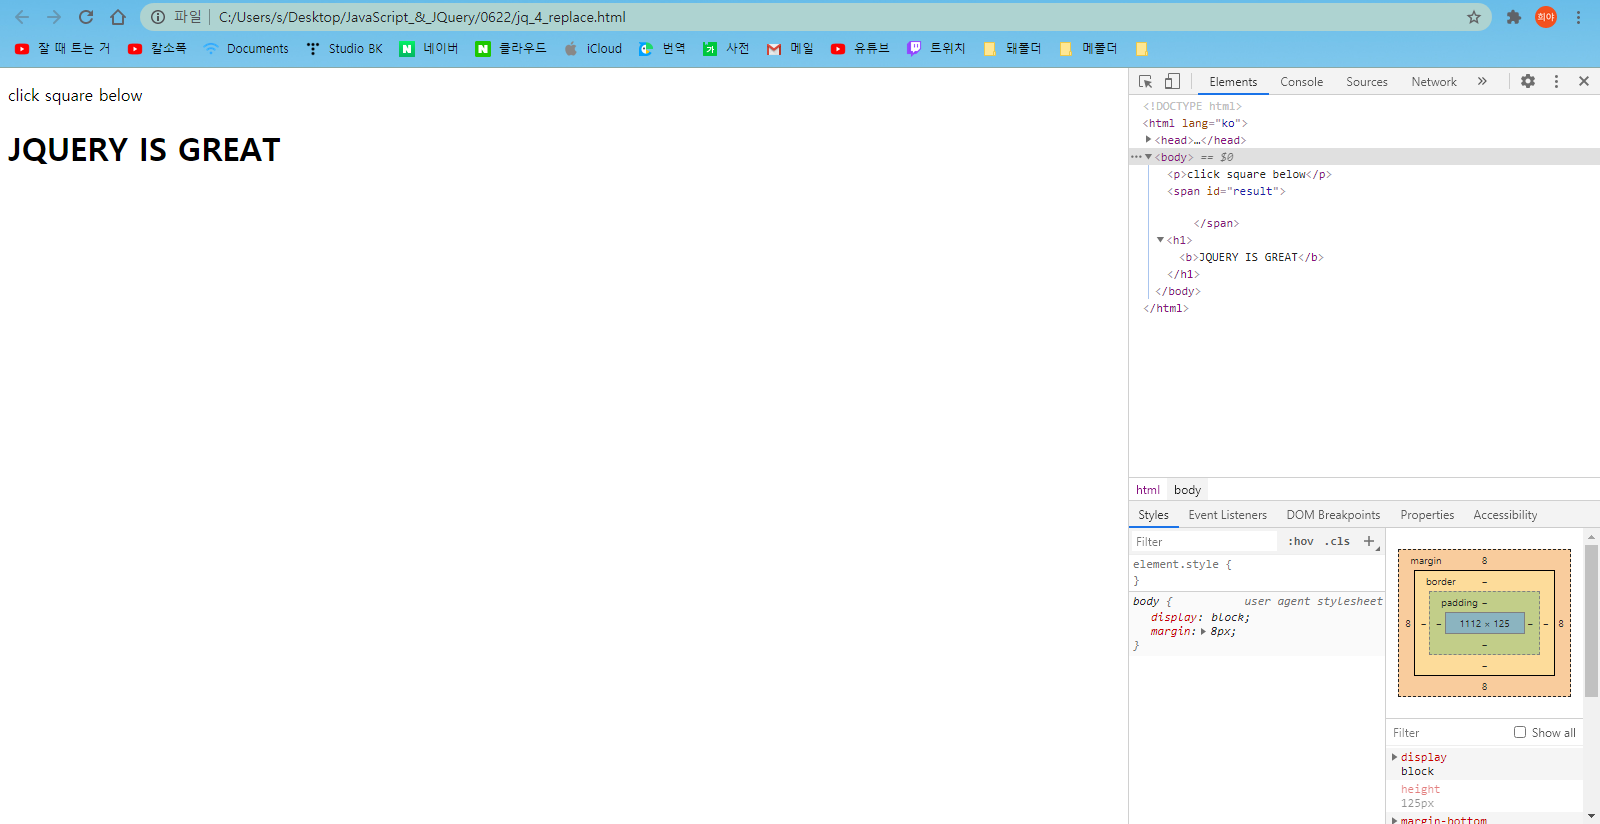Click the body breadcrumb
Image resolution: width=1600 pixels, height=824 pixels.
[x=1187, y=490]
